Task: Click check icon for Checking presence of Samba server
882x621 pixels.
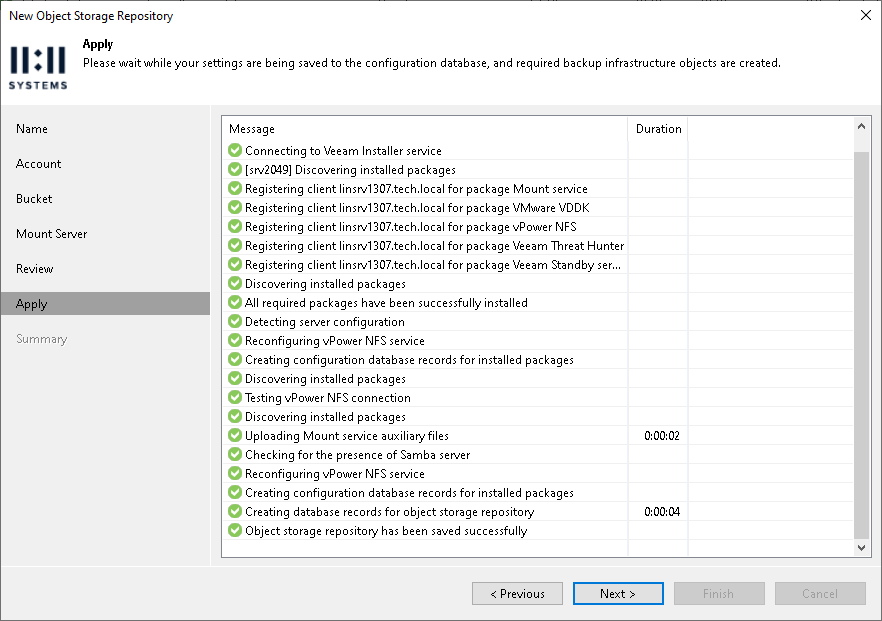Action: click(x=235, y=454)
